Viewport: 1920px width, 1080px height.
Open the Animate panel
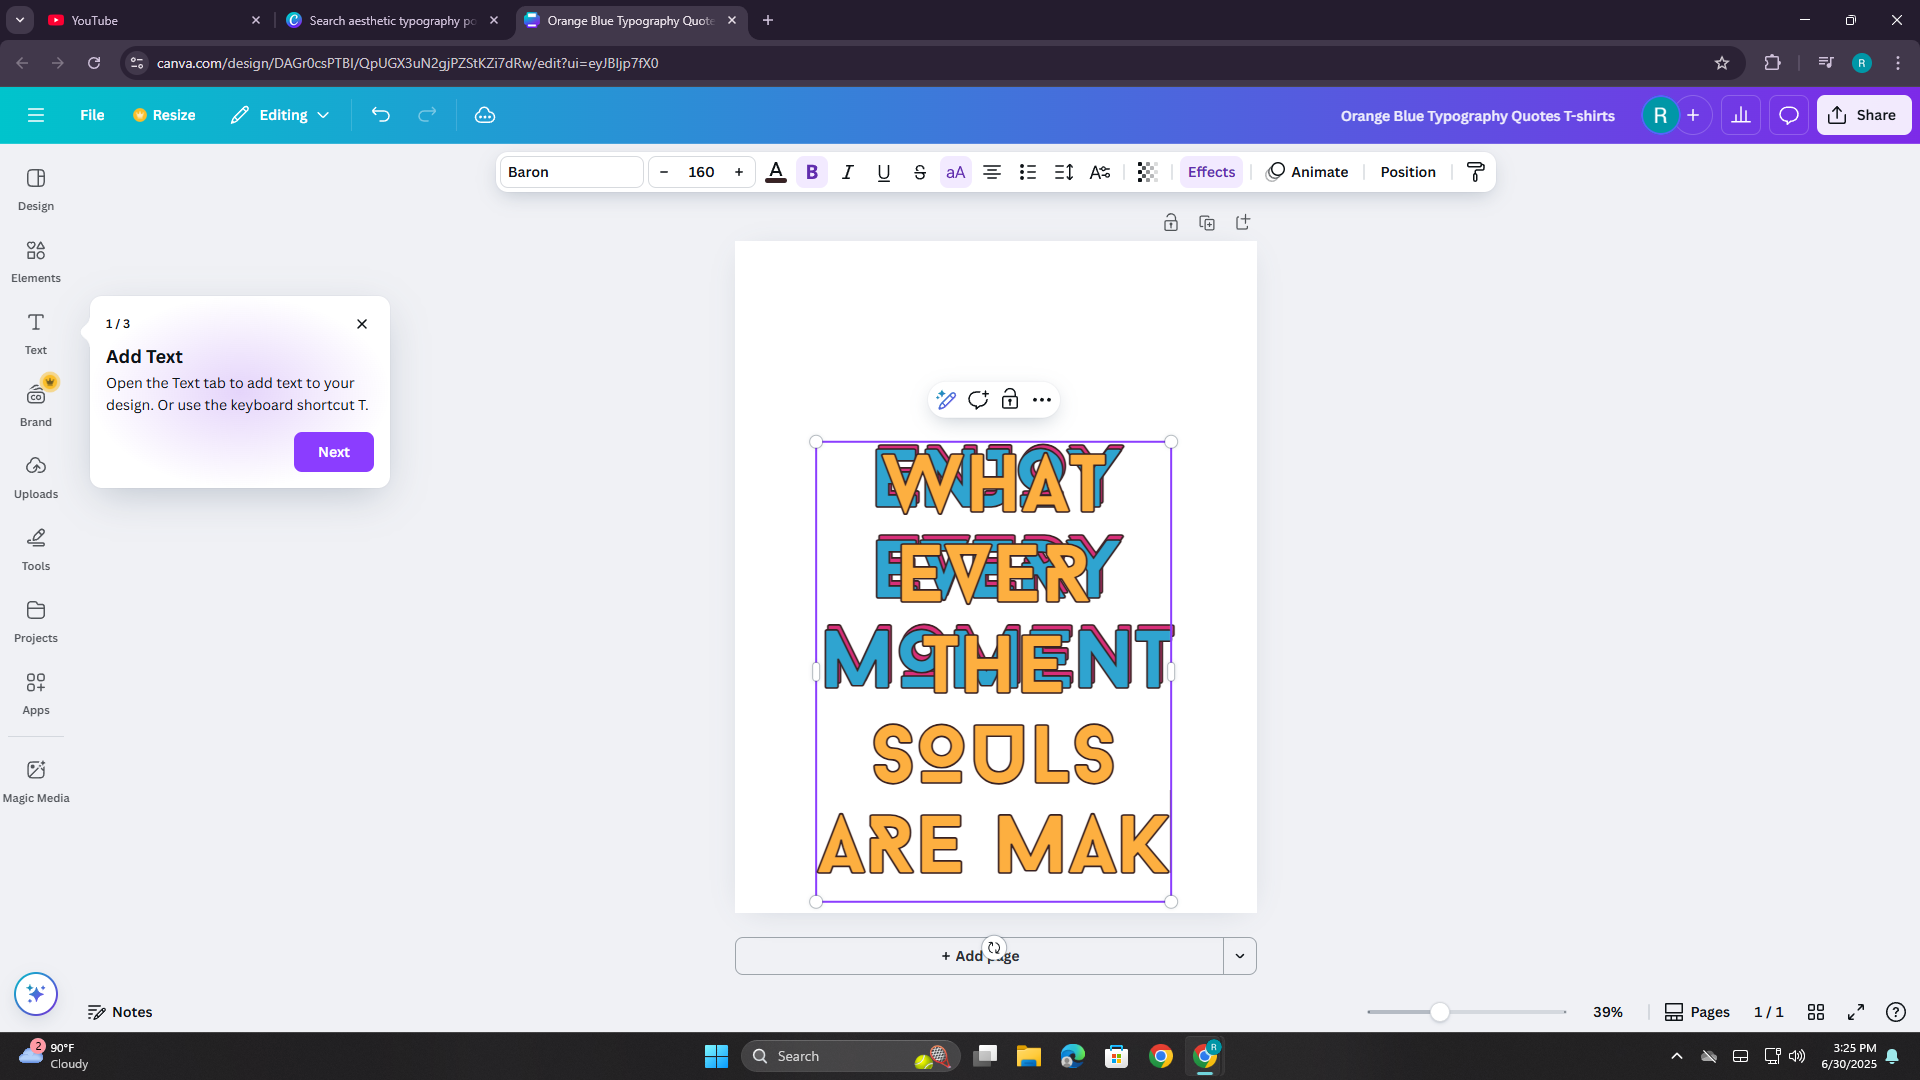coord(1307,172)
